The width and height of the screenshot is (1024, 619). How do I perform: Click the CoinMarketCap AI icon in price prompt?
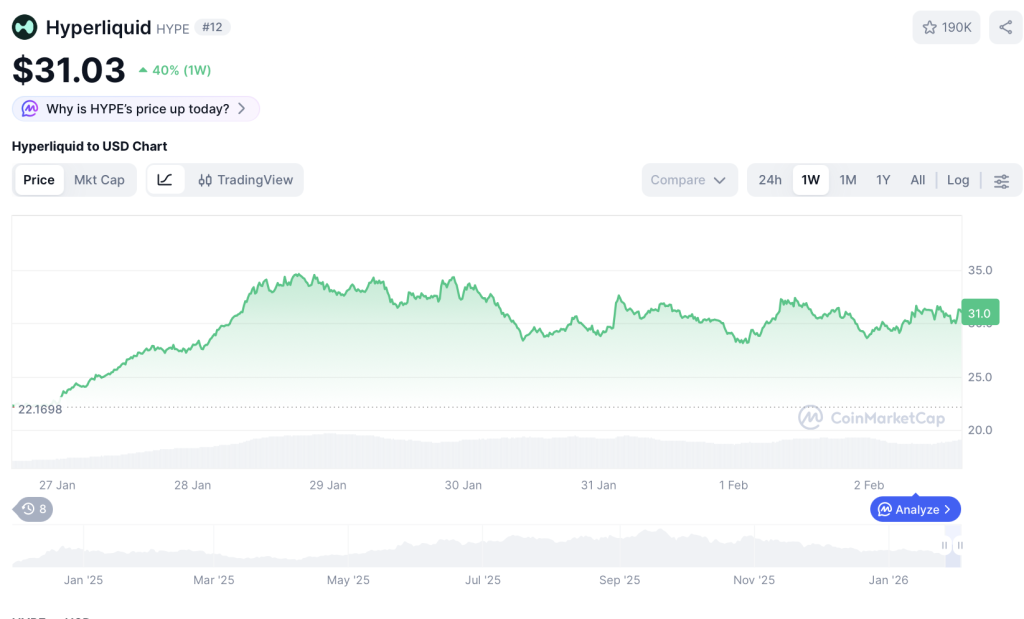[30, 109]
